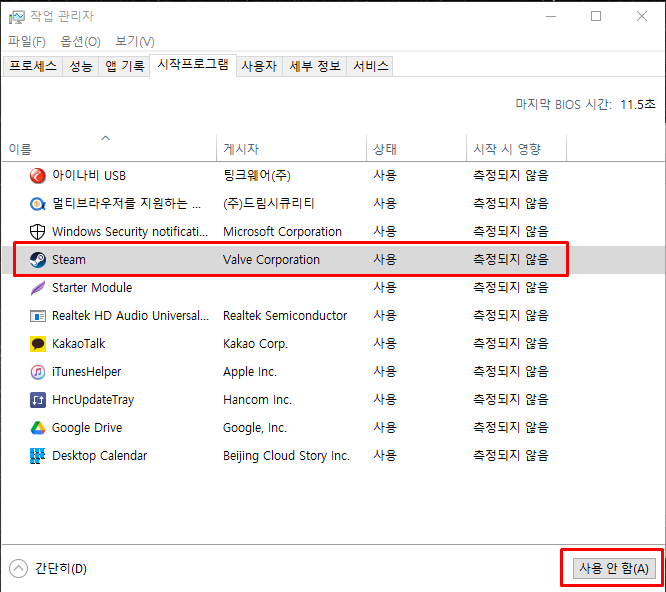The image size is (666, 592).
Task: Switch to the 프로세스 tab
Action: (33, 66)
